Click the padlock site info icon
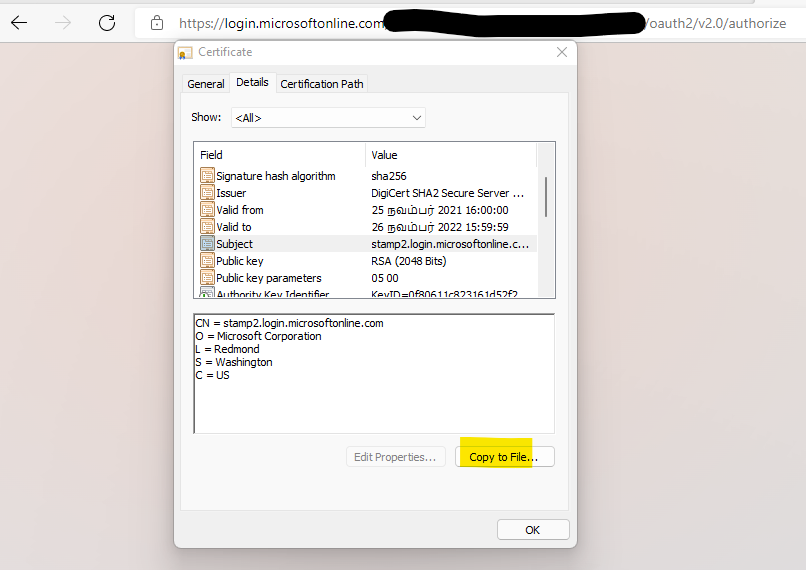This screenshot has width=806, height=570. [x=157, y=23]
